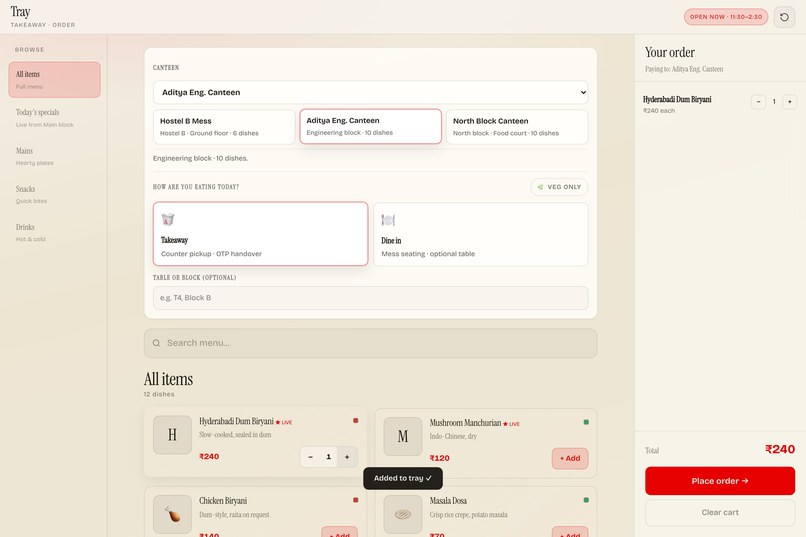Increase biryani quantity in Your order panel
Screen dimensions: 806x537
[790, 102]
